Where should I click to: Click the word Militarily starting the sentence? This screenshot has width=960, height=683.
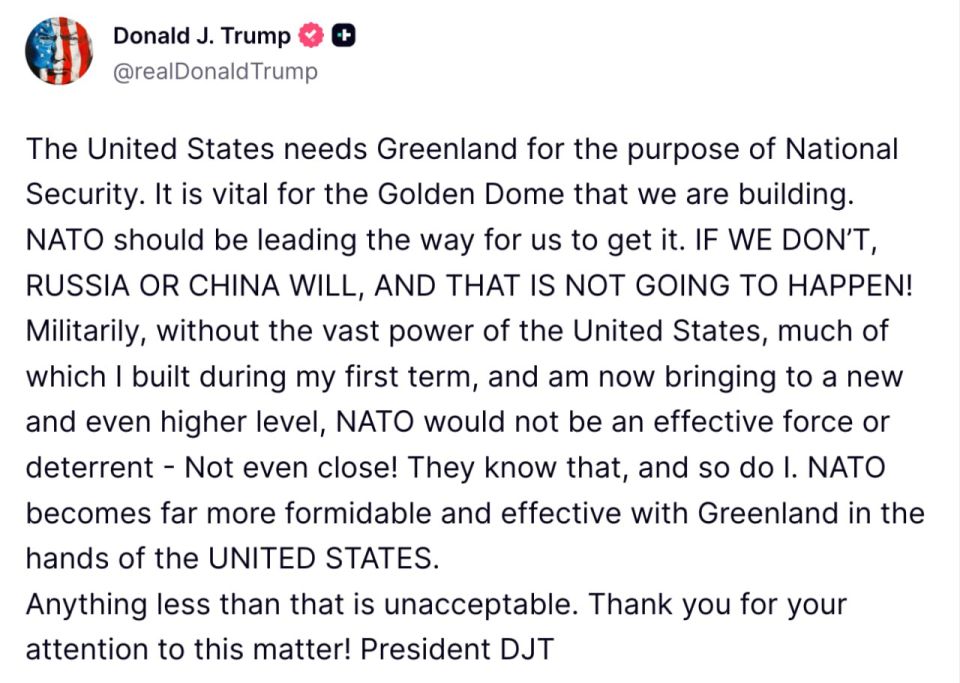74,329
